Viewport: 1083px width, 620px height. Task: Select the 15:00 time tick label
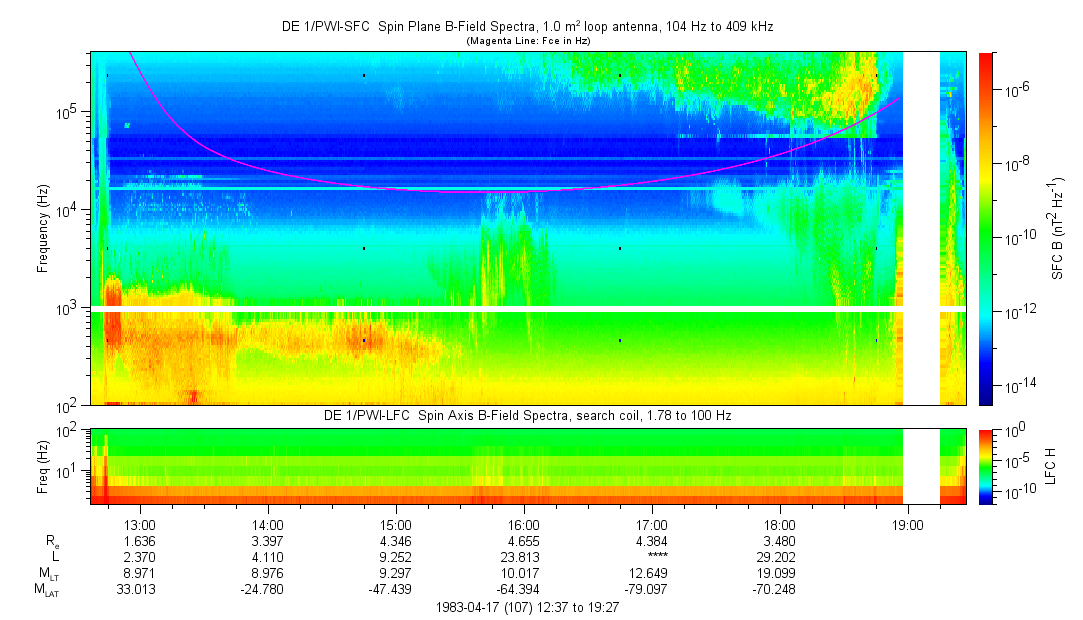[395, 524]
